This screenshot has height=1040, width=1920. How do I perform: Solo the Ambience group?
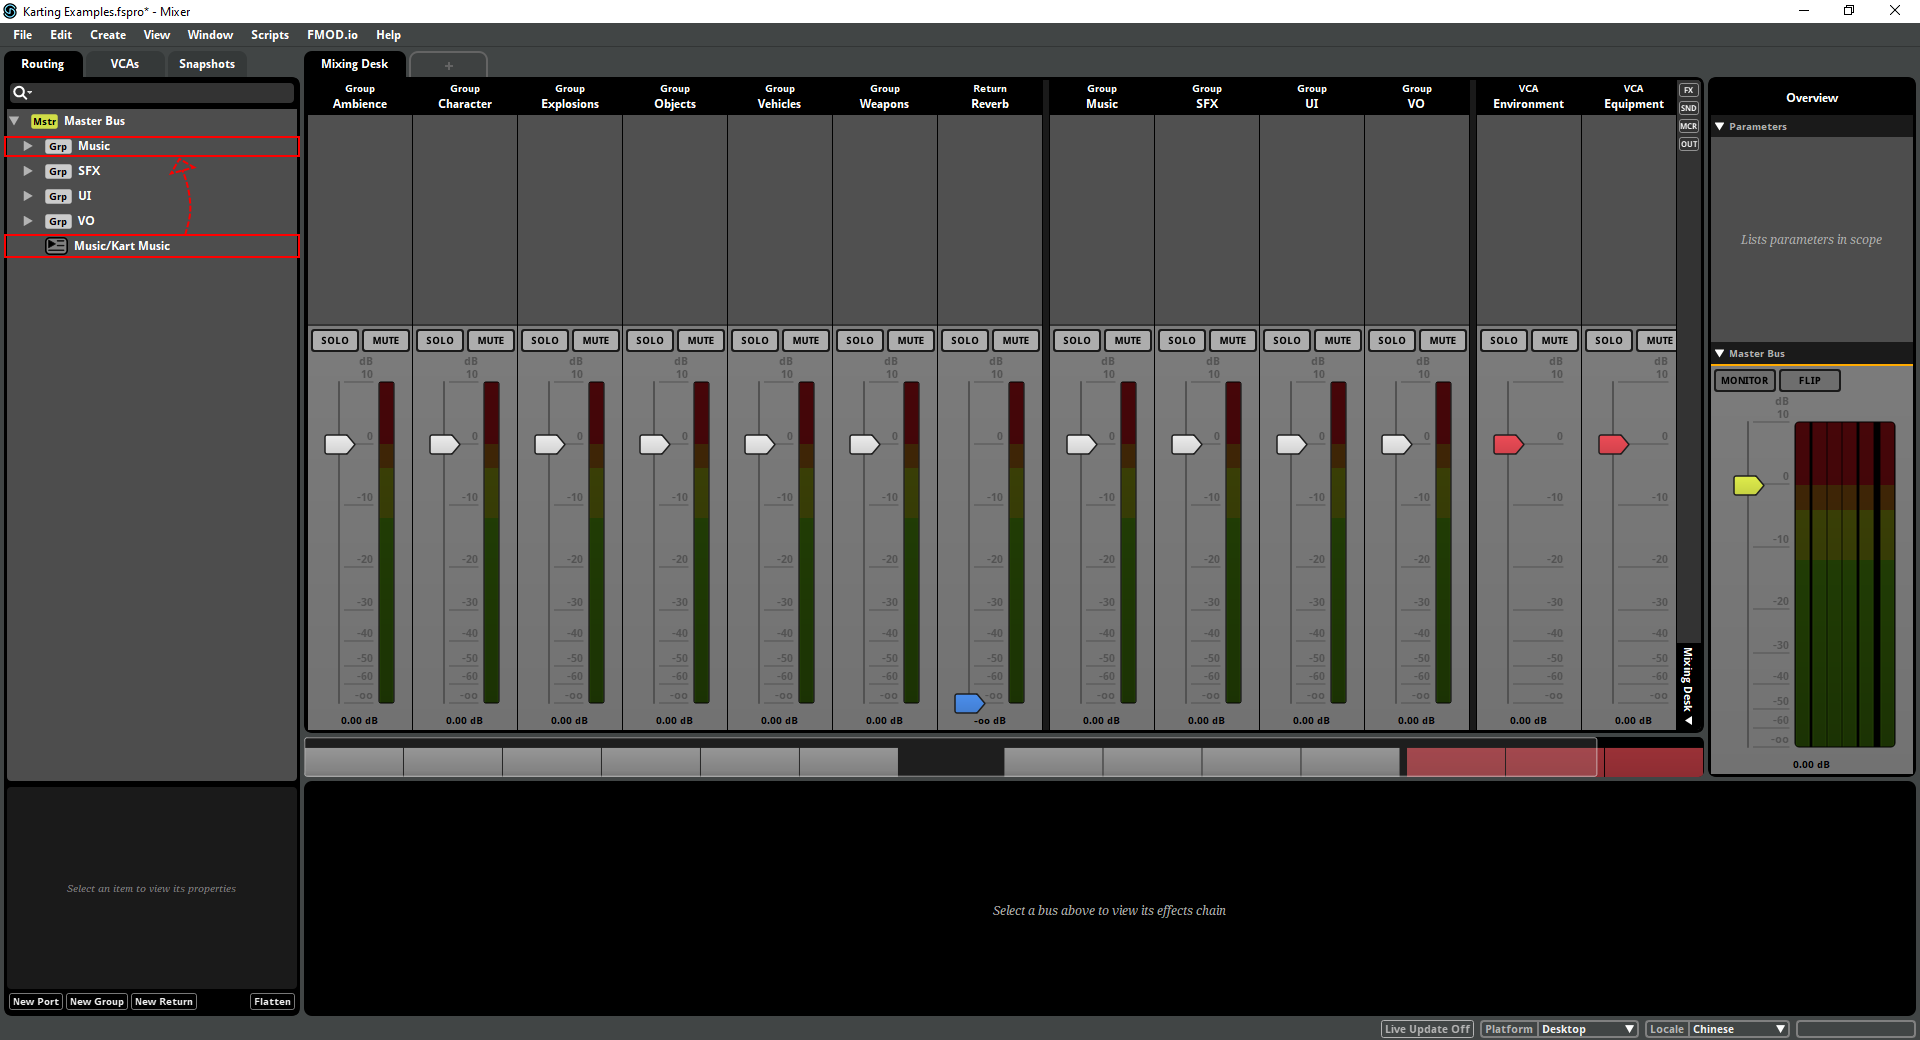(335, 340)
